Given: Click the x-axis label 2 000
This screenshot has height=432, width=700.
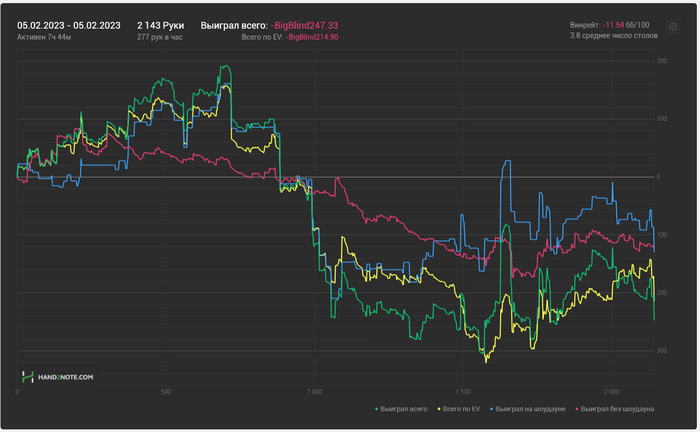Looking at the screenshot, I should point(612,392).
